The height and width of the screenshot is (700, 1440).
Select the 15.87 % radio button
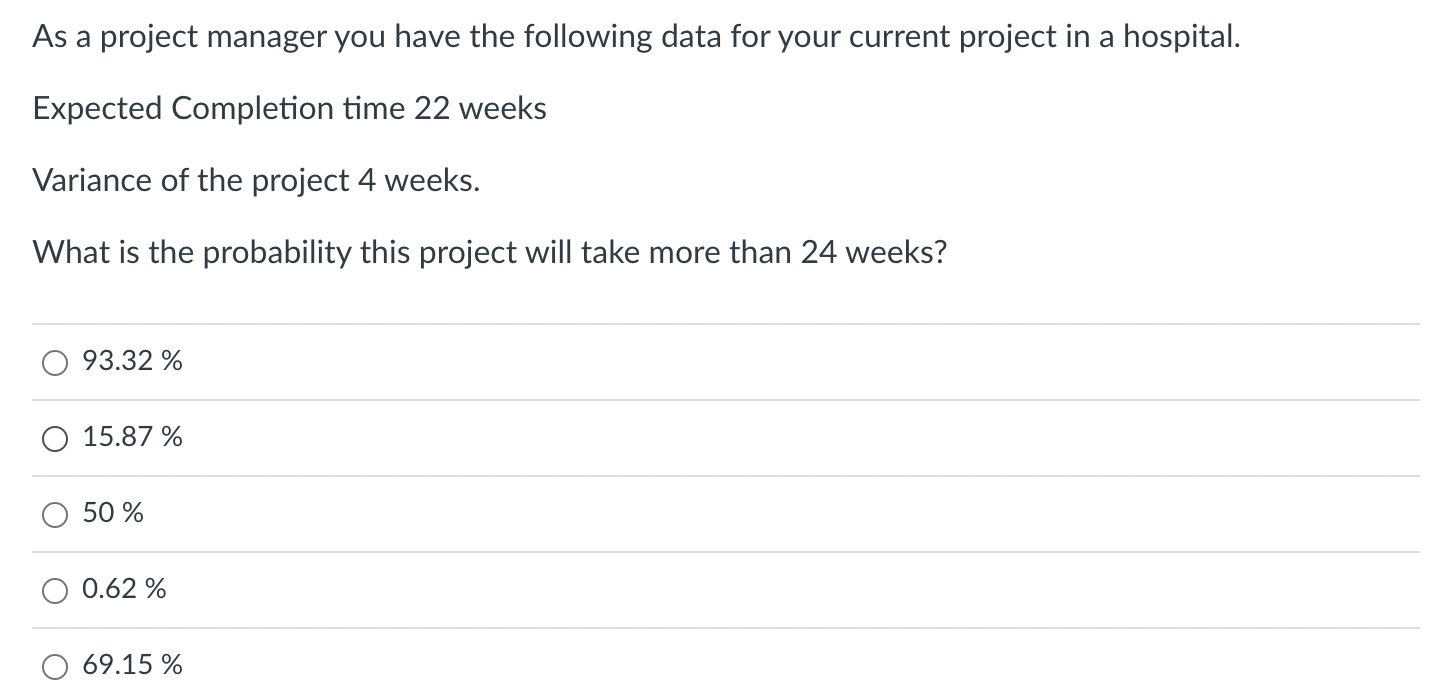55,438
